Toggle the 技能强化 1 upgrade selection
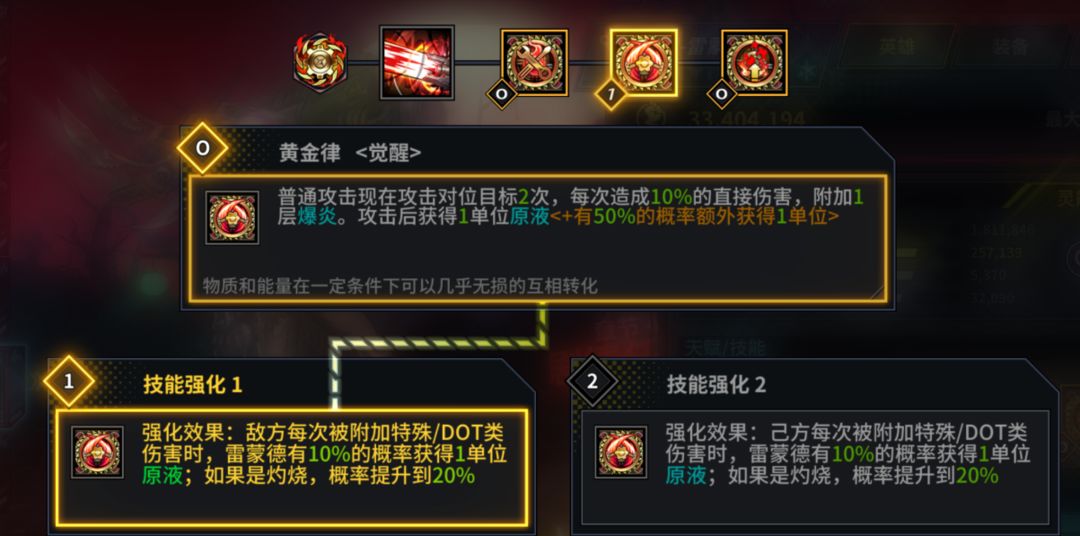This screenshot has height=536, width=1080. point(291,468)
